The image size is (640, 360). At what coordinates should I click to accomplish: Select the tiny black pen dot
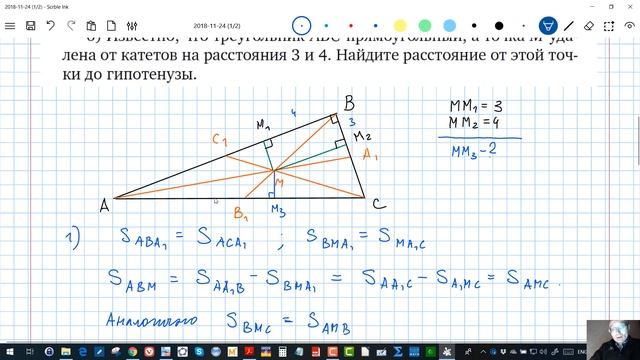pos(523,26)
